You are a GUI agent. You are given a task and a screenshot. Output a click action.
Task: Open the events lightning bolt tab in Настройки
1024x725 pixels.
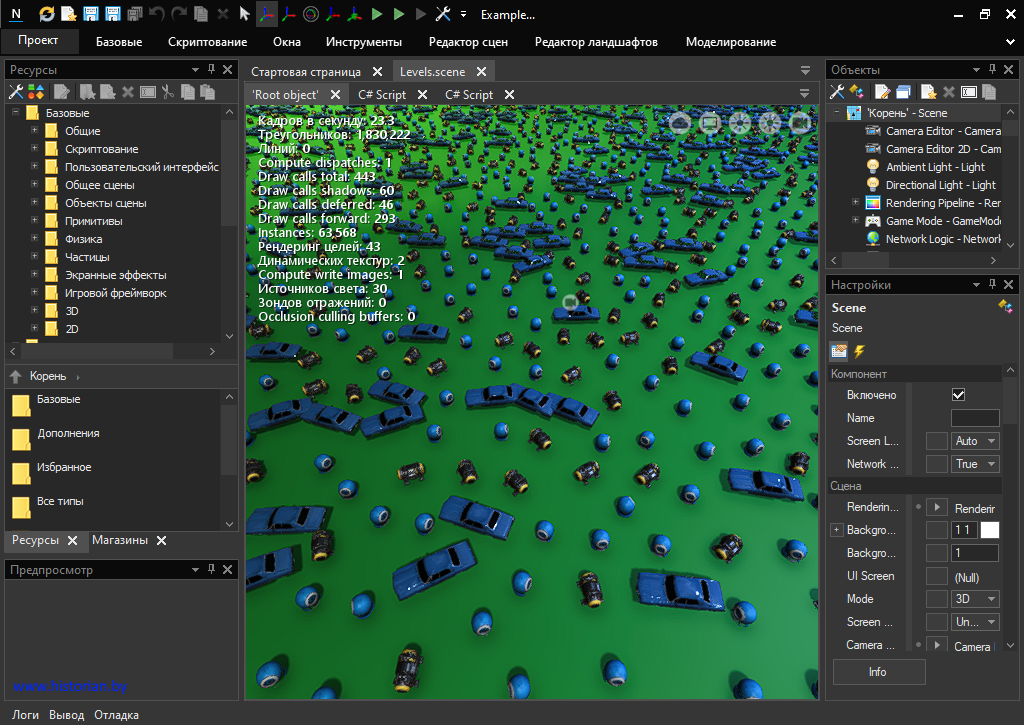(x=859, y=351)
